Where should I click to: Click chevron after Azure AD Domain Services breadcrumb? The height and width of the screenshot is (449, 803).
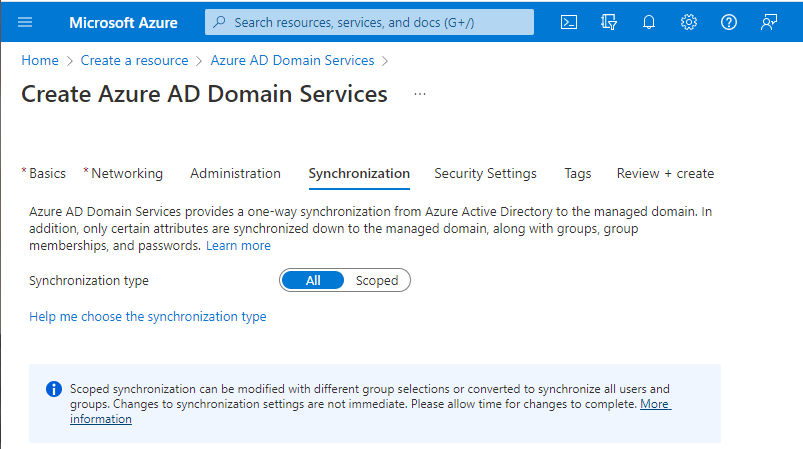pos(385,61)
